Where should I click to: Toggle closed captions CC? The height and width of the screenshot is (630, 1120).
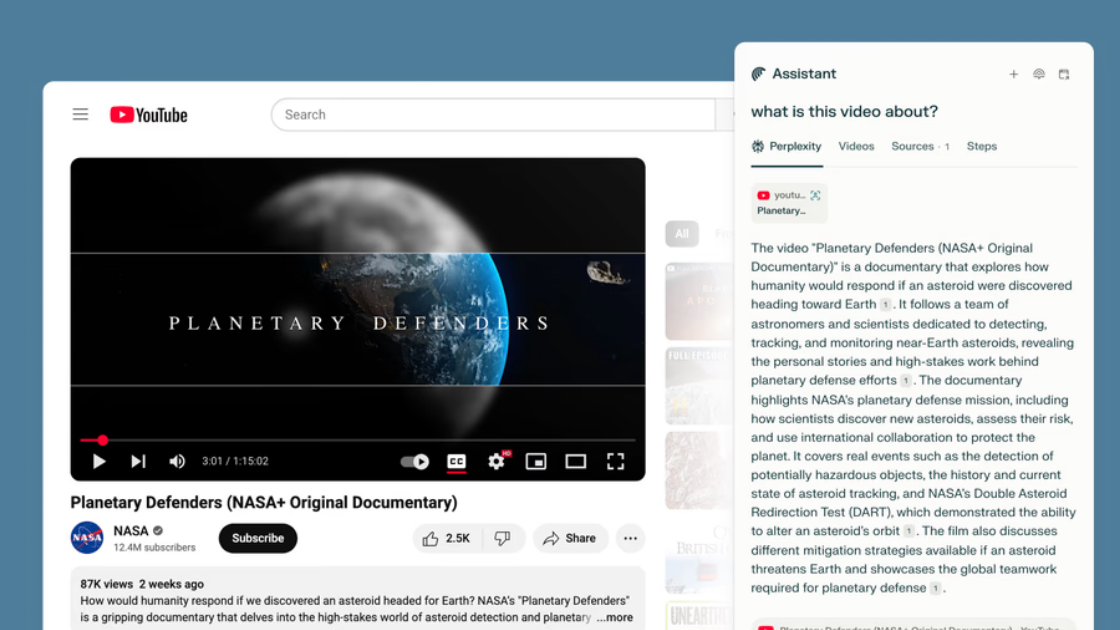click(456, 461)
